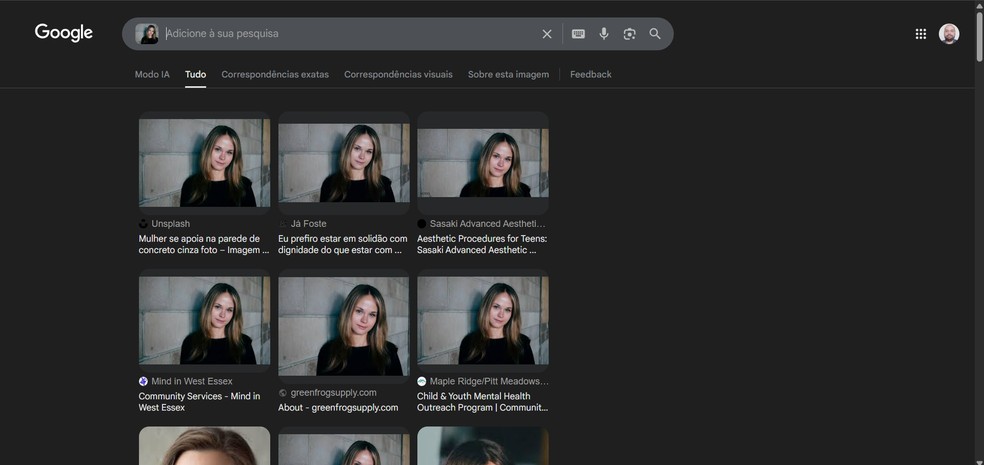Click the Maple Ridge/Pitt Meadows favicon
The width and height of the screenshot is (984, 465).
point(422,382)
